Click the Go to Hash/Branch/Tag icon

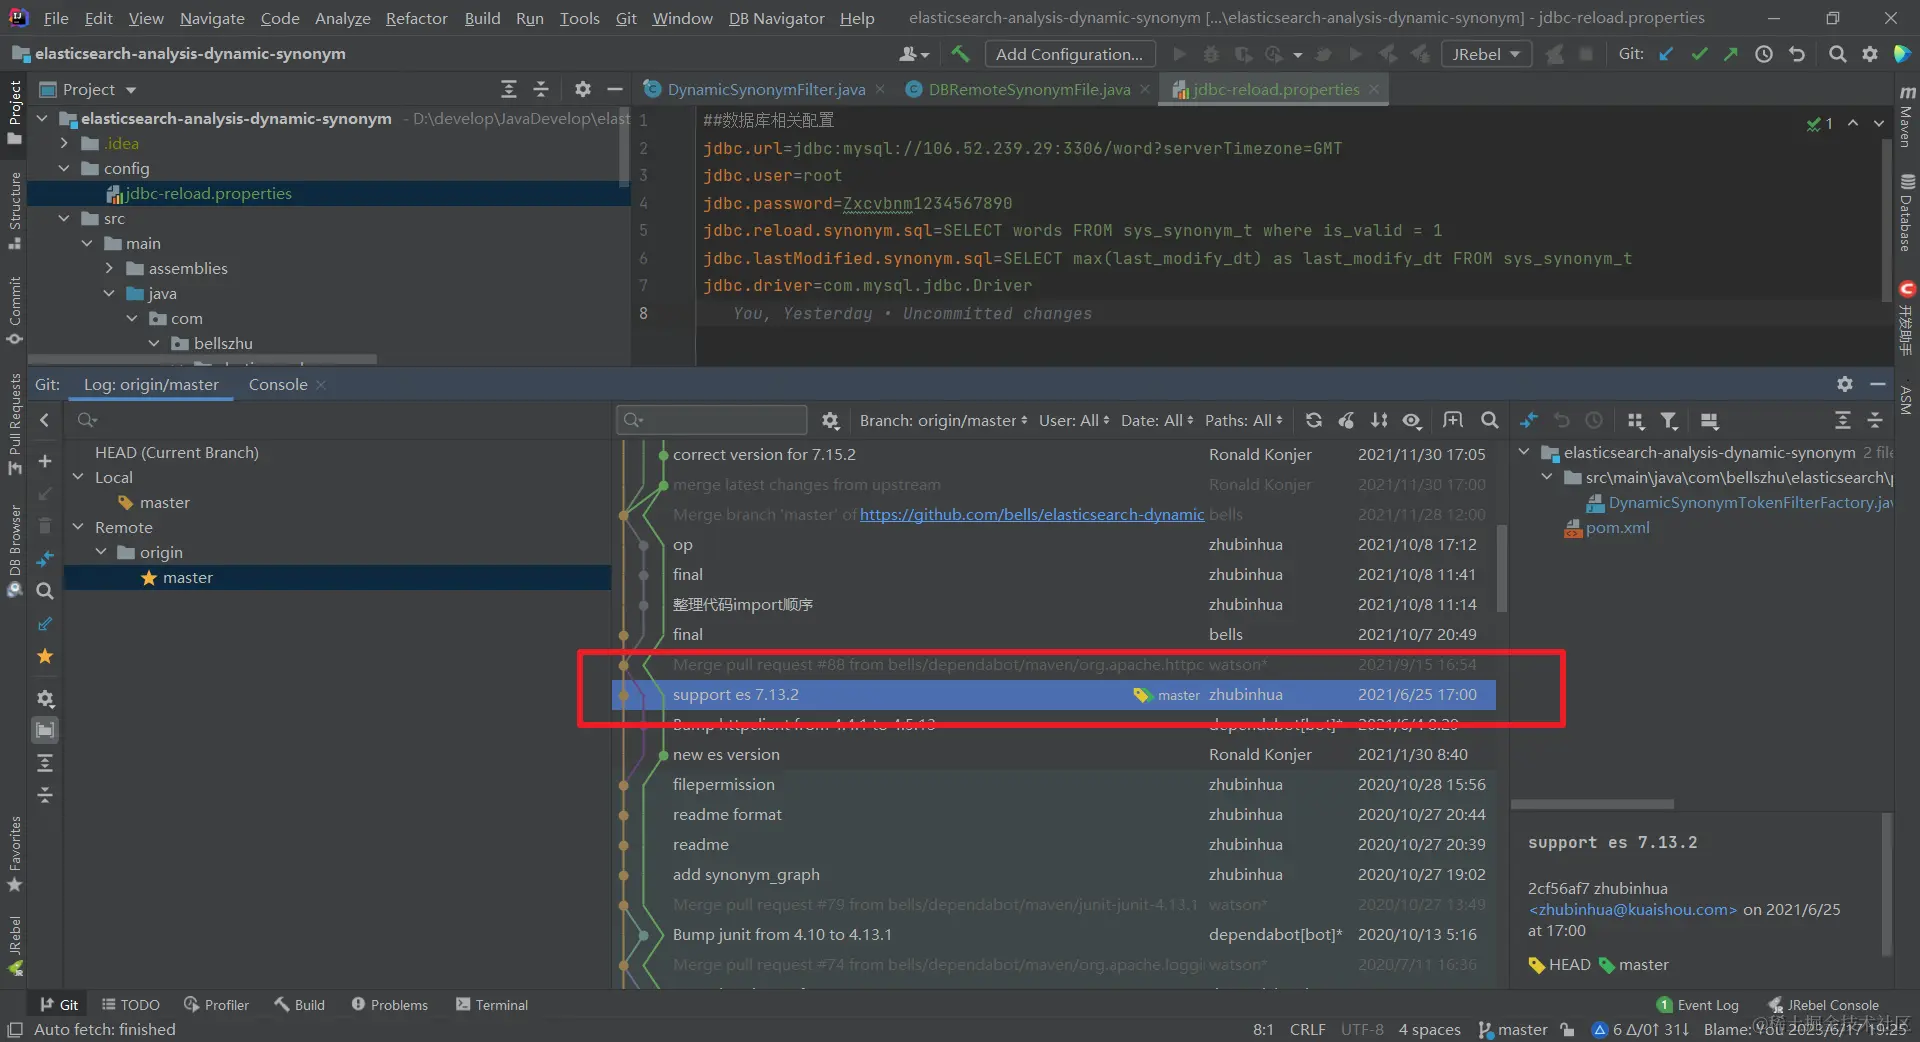coord(1453,421)
